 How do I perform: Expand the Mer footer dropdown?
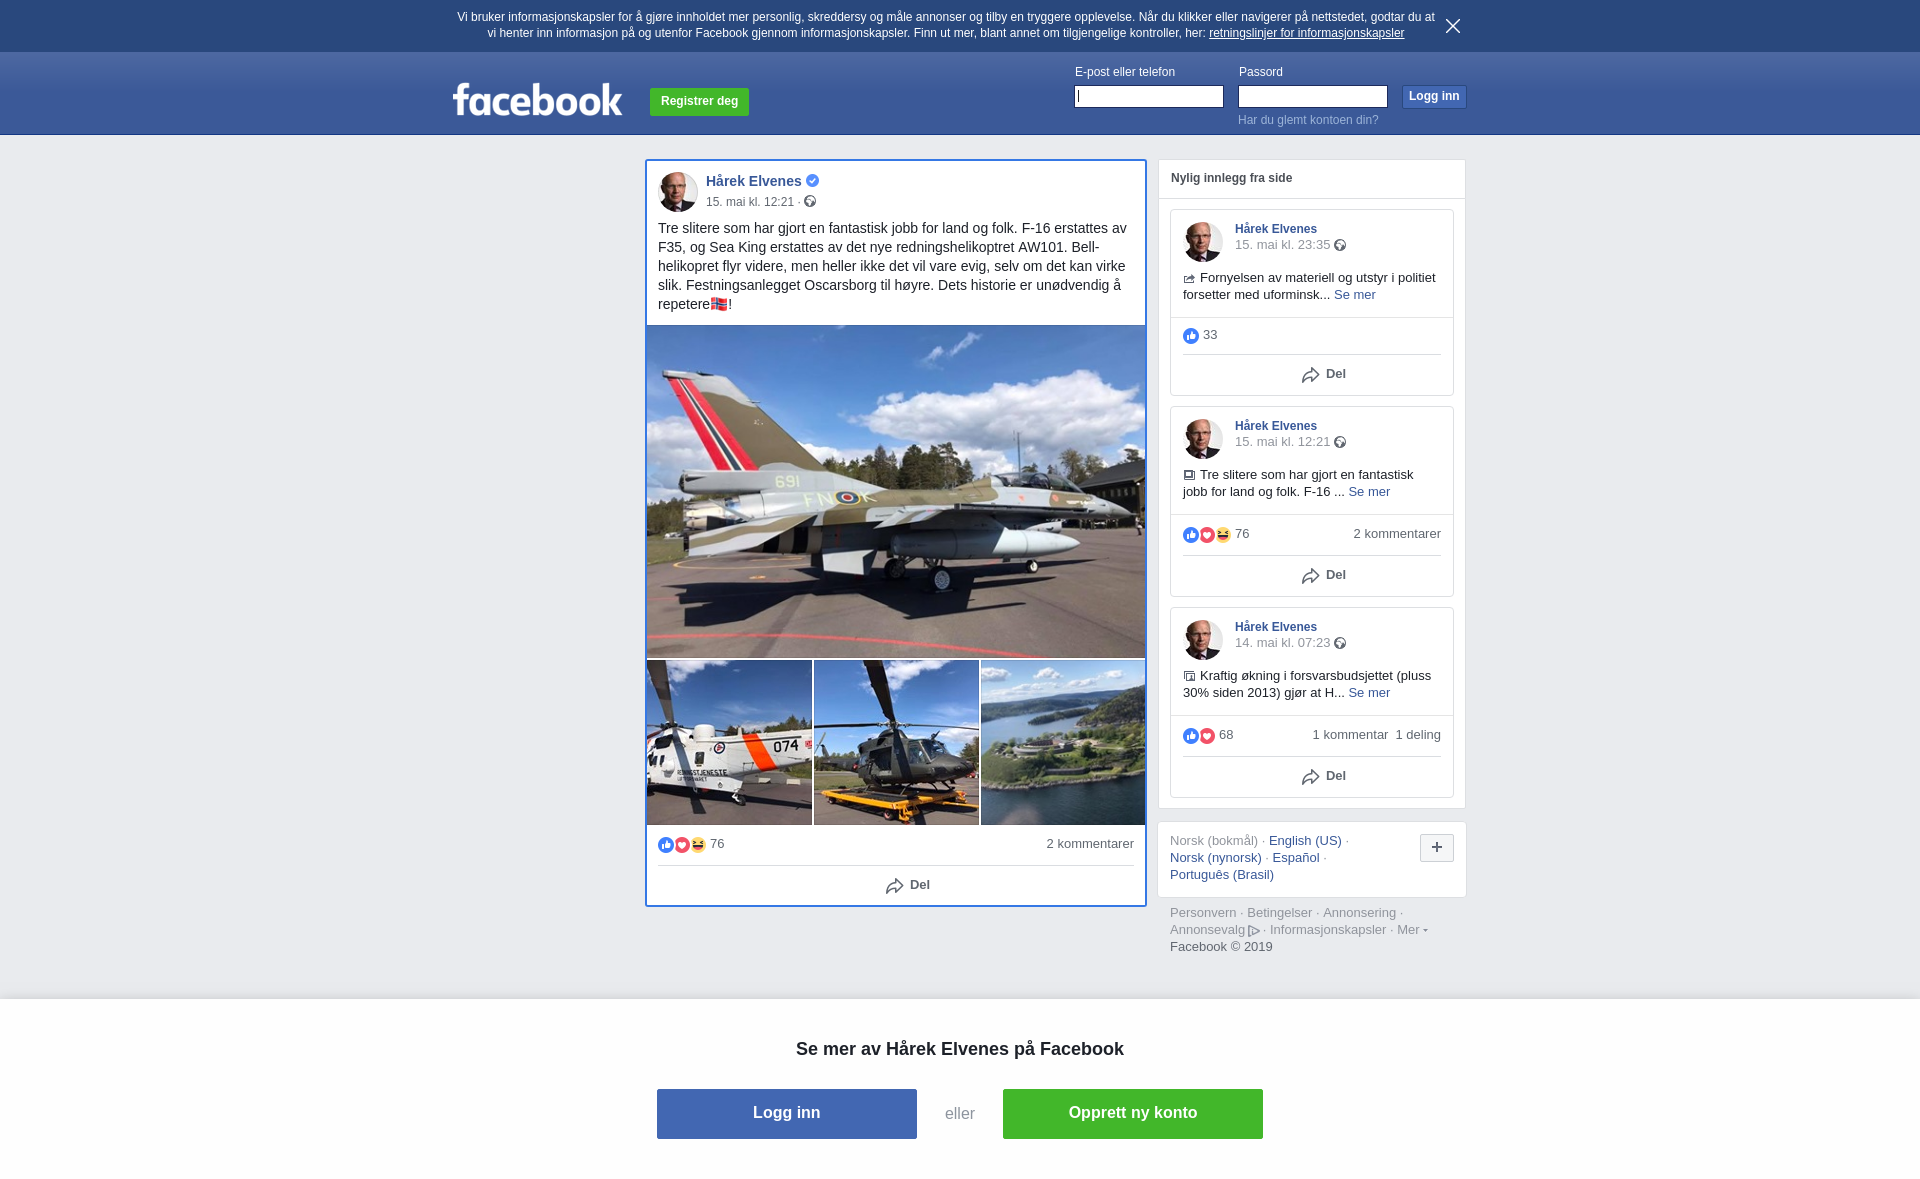pyautogui.click(x=1412, y=930)
